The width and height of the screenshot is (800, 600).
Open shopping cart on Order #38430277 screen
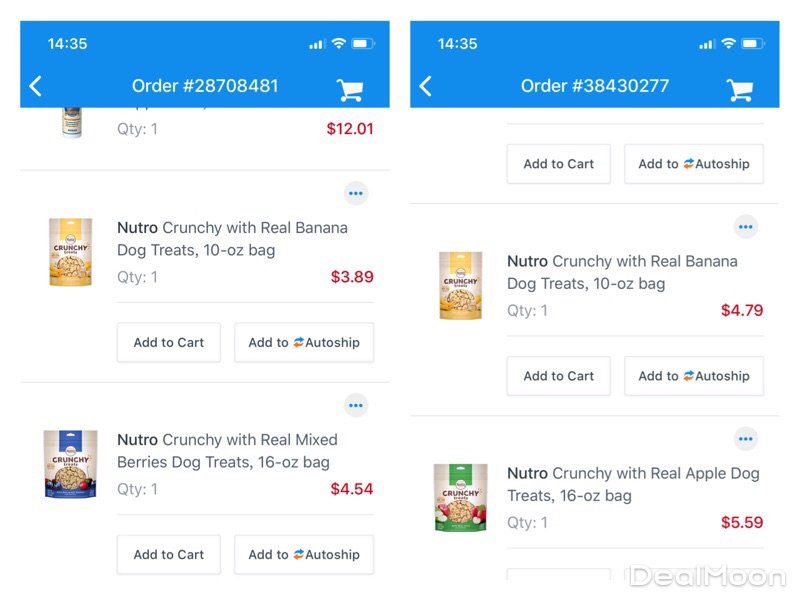click(740, 89)
